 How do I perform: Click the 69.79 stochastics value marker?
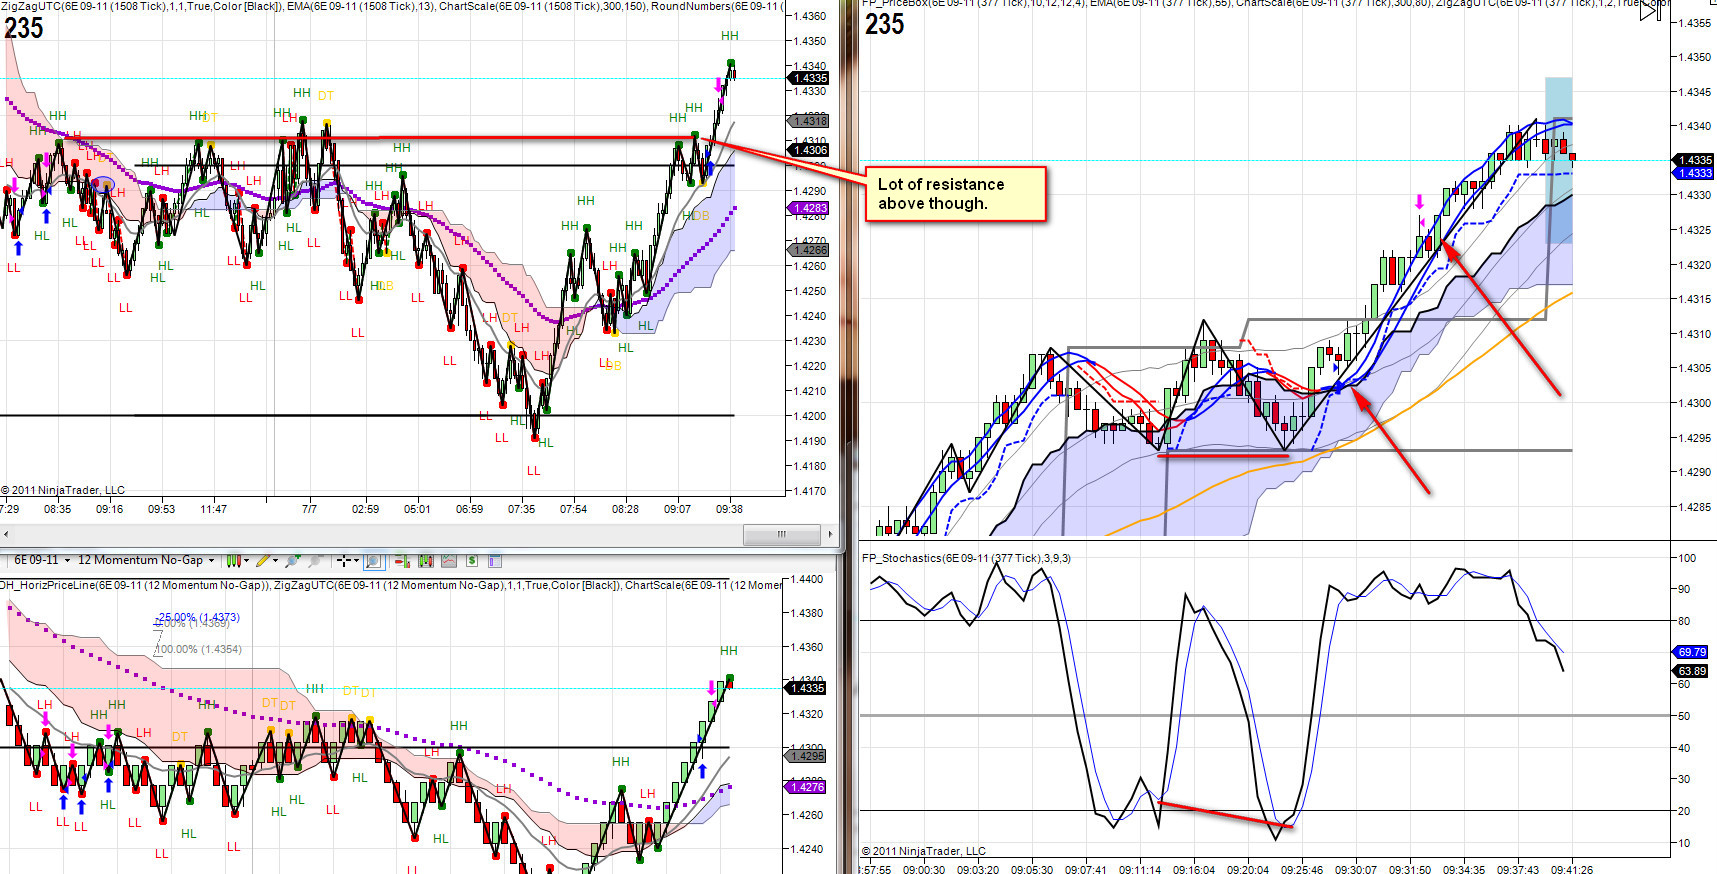[1692, 652]
